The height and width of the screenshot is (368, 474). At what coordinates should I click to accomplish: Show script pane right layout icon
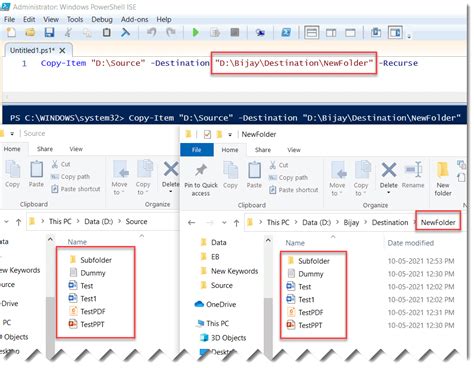click(331, 33)
